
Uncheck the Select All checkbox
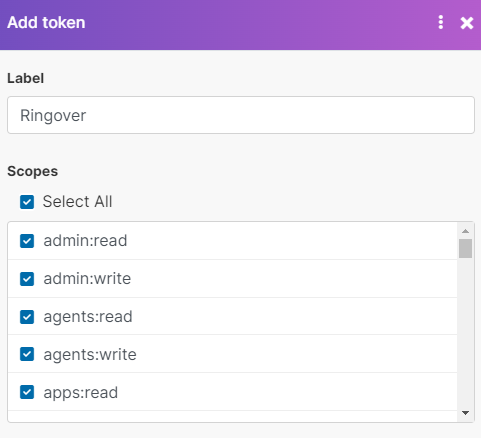27,202
